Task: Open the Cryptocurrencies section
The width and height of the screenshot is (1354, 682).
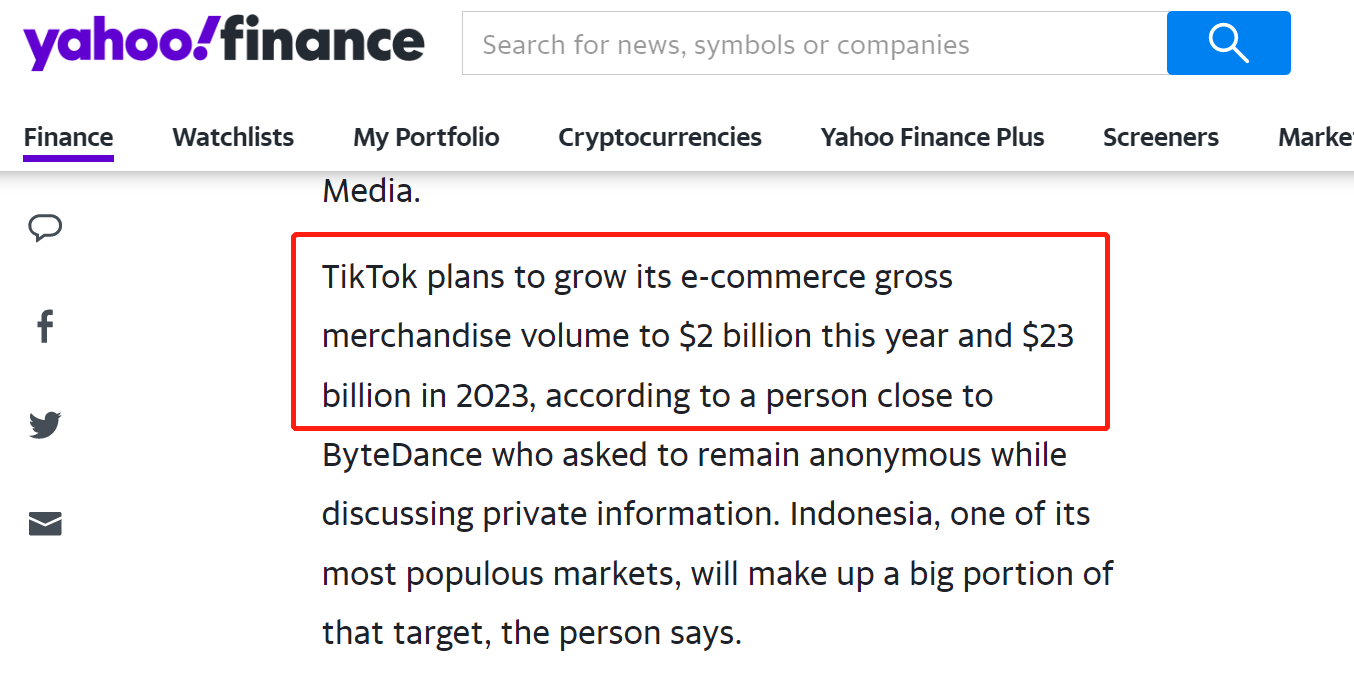Action: pos(660,137)
